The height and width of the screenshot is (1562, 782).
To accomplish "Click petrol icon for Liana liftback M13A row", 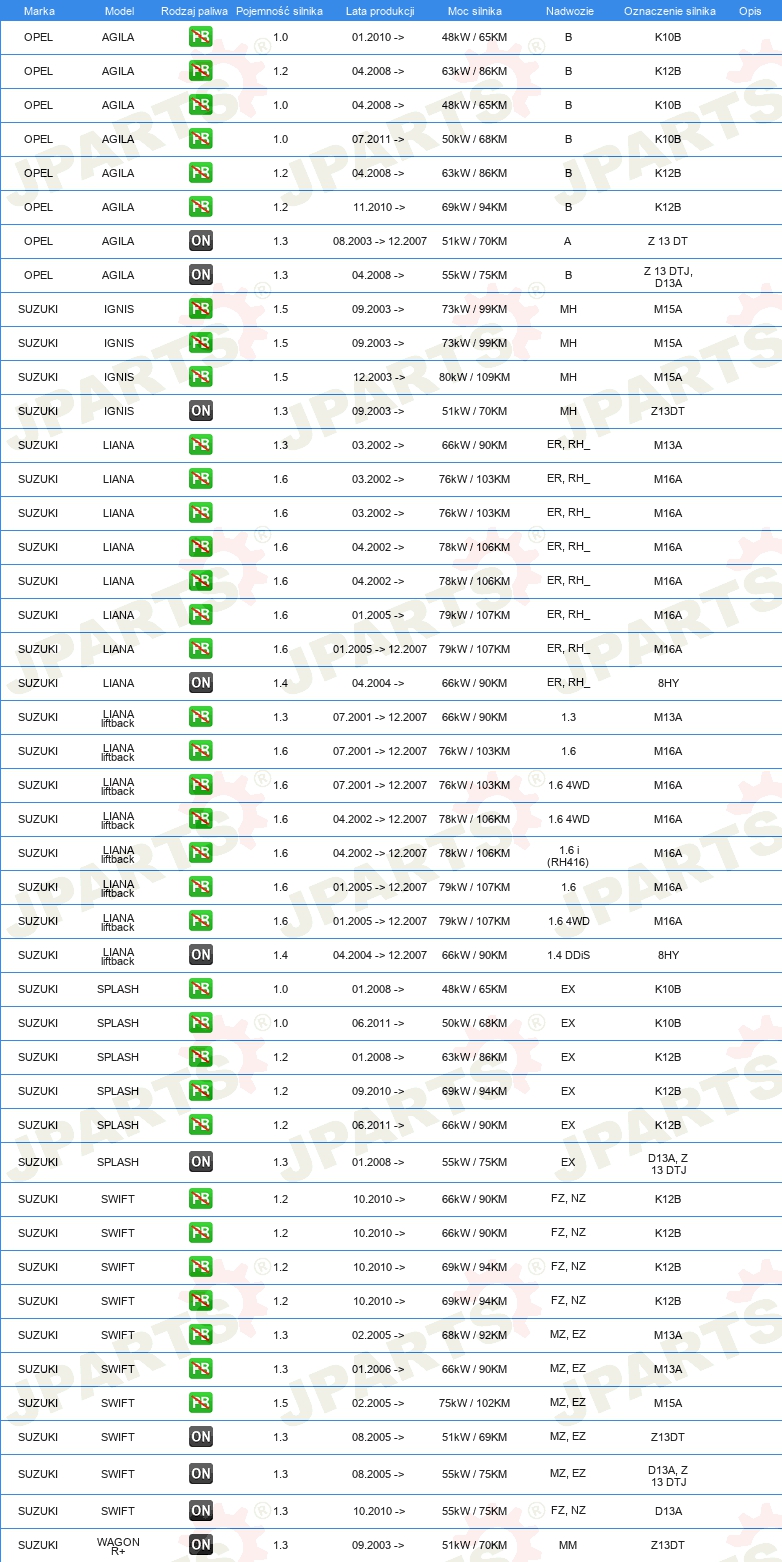I will click(x=201, y=717).
